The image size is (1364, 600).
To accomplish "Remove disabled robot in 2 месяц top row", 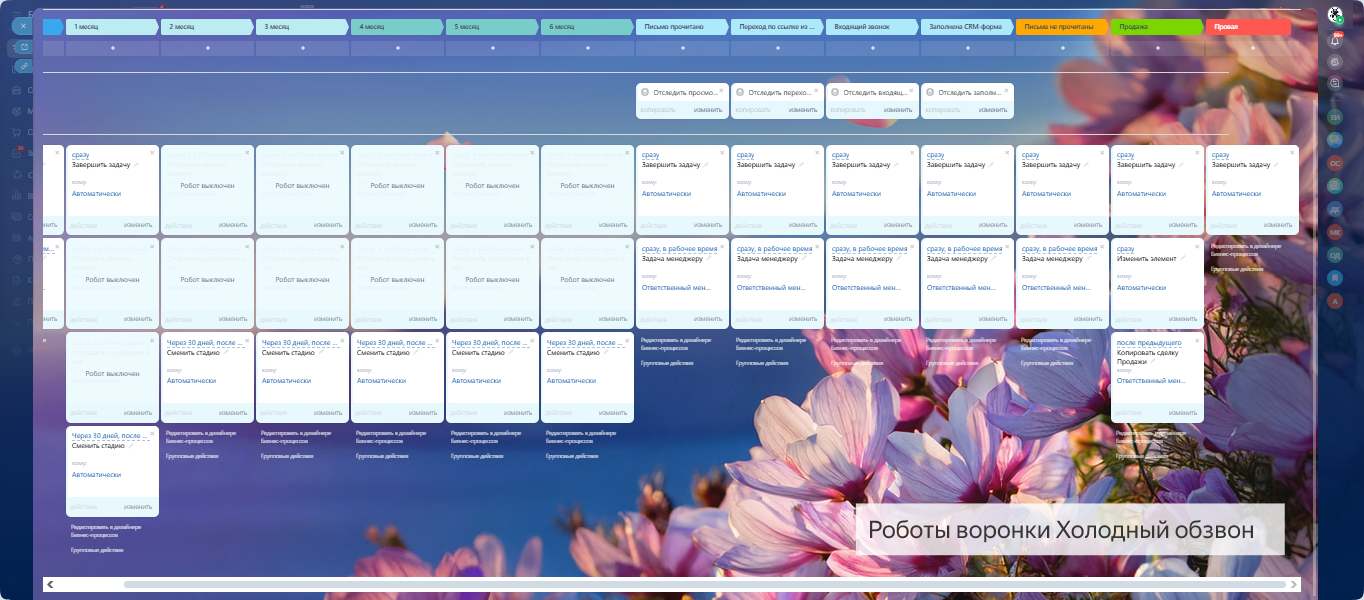I will point(247,152).
